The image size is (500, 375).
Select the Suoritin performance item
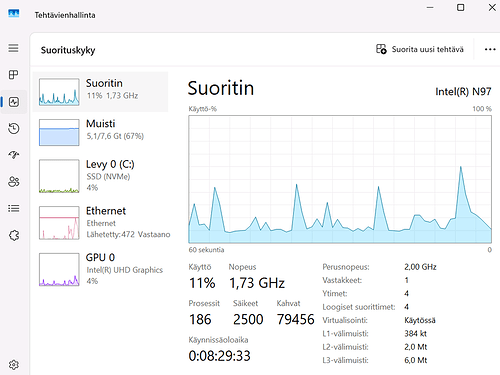tap(100, 92)
